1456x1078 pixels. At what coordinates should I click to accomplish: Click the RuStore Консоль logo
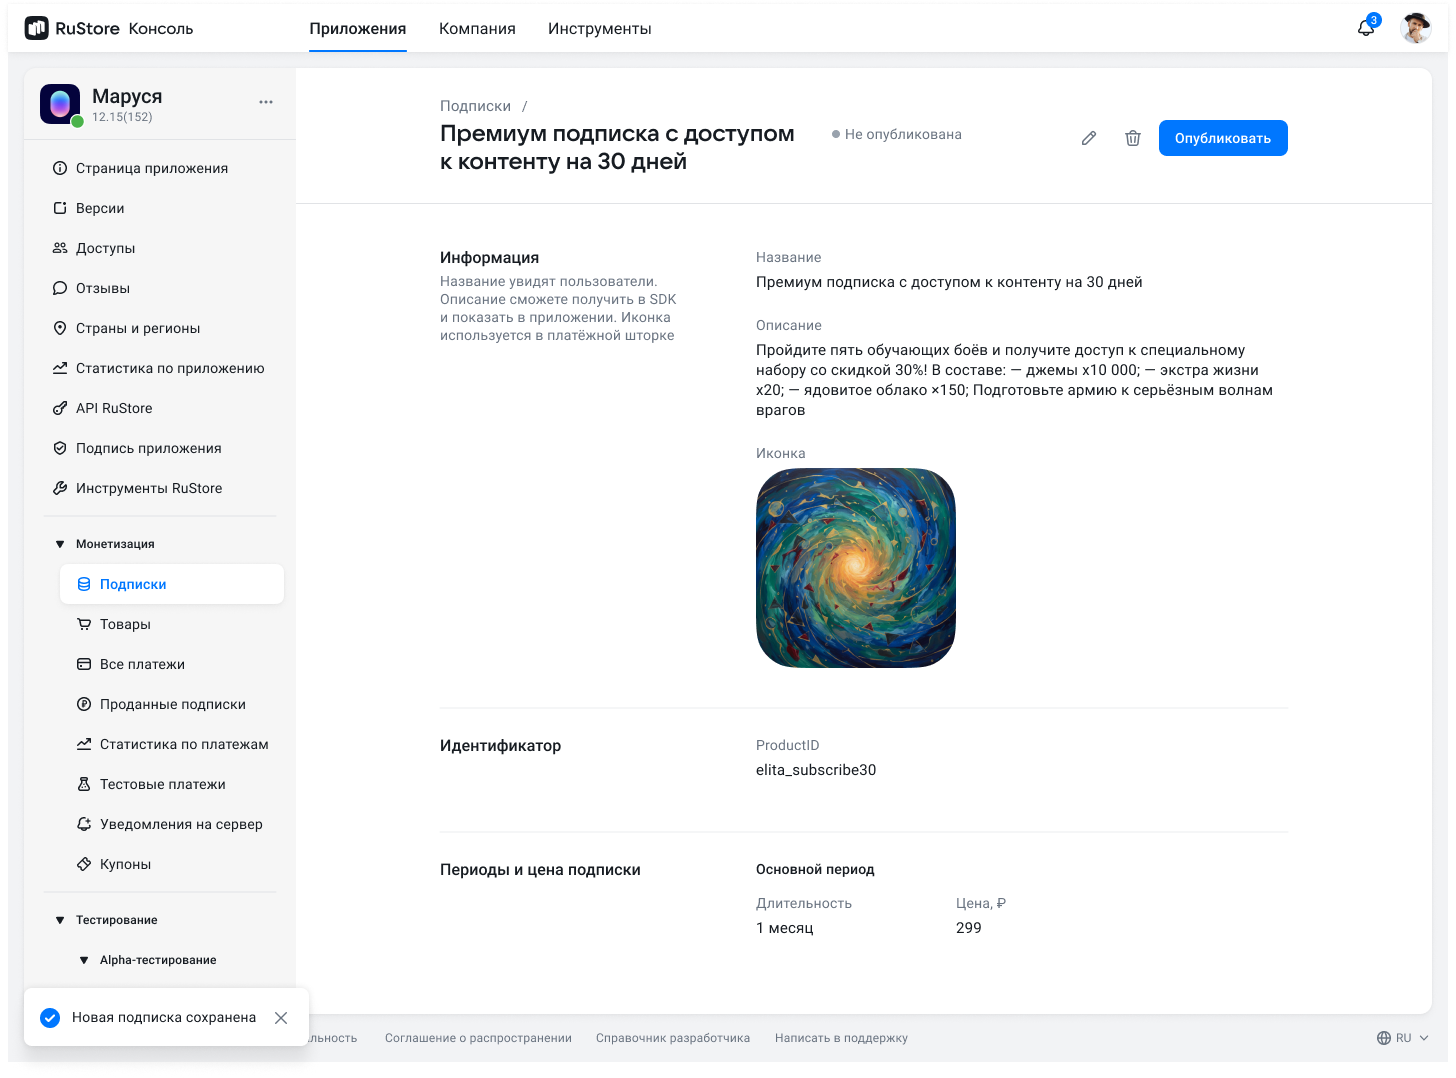pos(109,28)
